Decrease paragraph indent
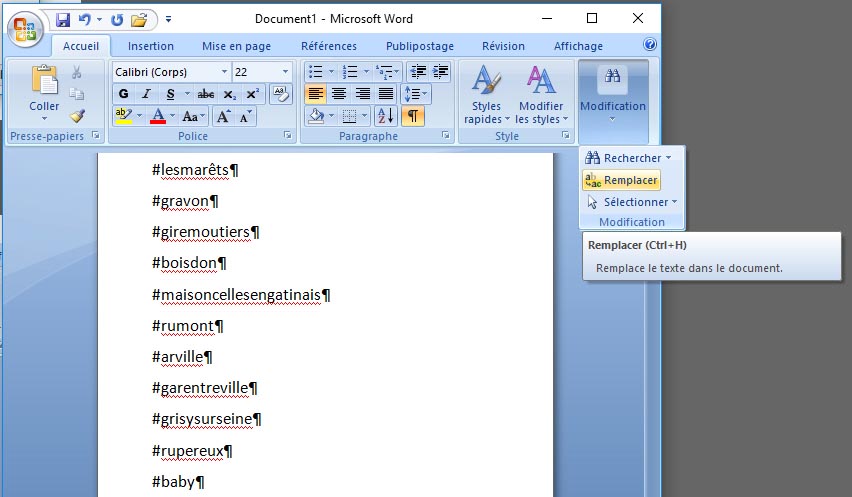This screenshot has height=497, width=852. tap(418, 72)
